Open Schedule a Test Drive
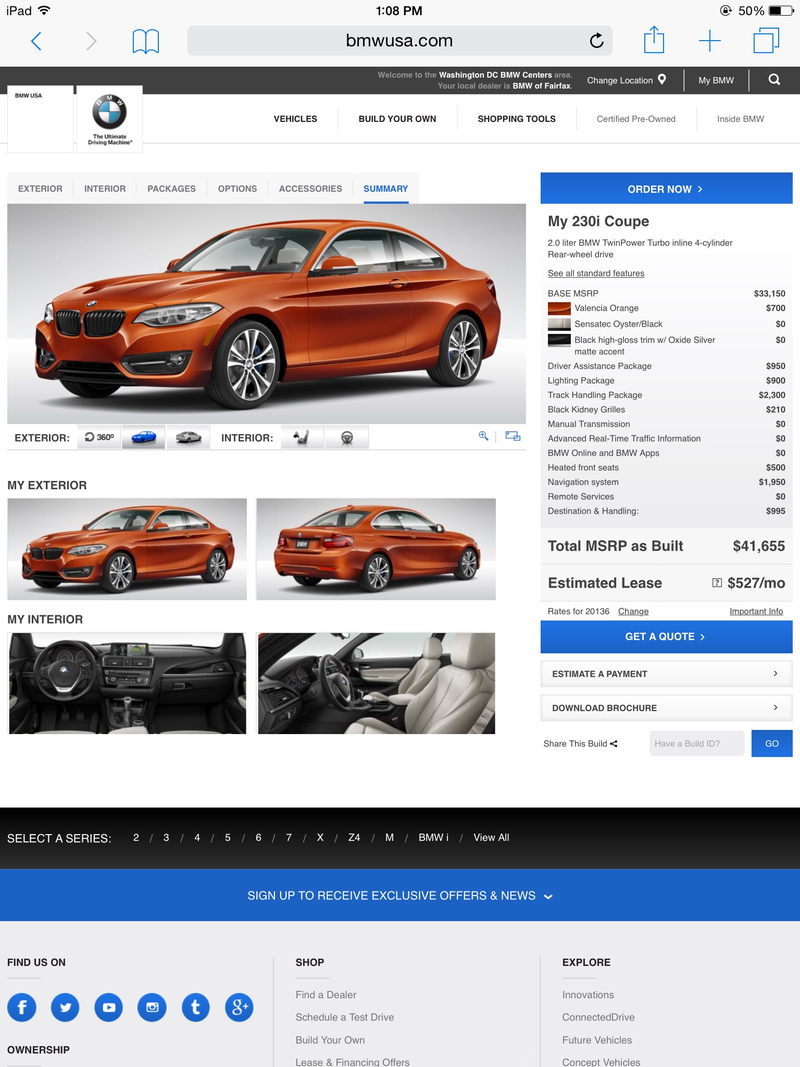 click(x=344, y=1017)
